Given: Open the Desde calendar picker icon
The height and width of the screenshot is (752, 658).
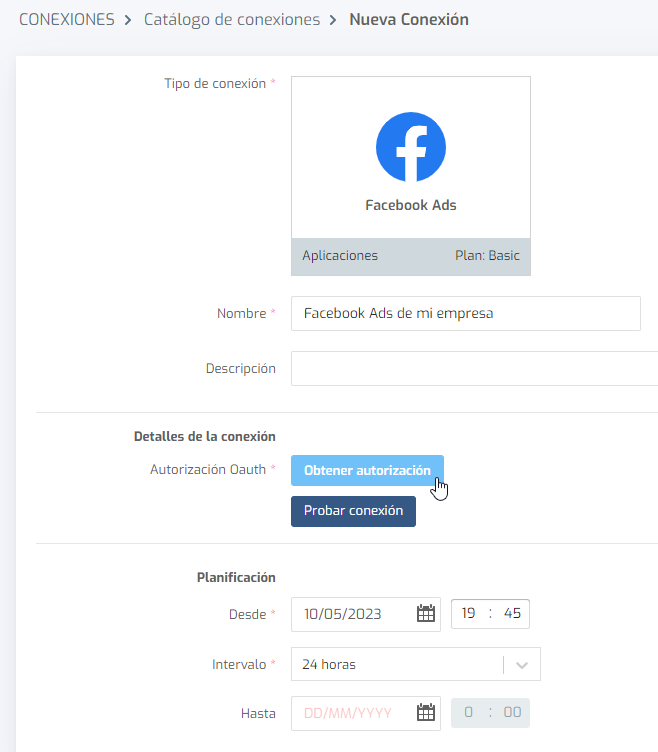Looking at the screenshot, I should click(x=426, y=613).
